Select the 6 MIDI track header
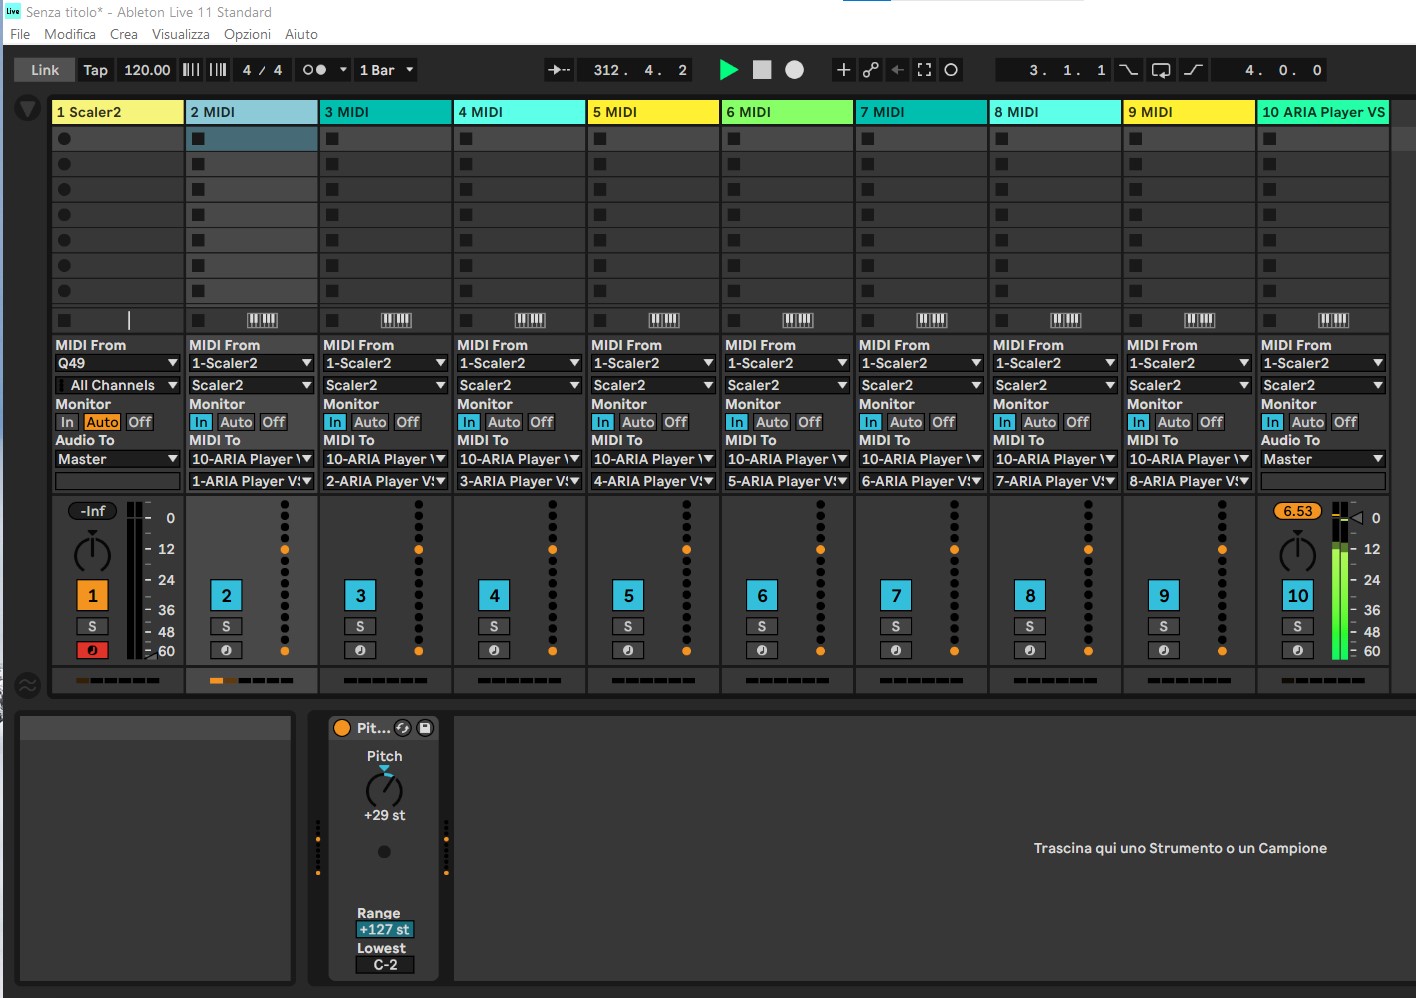The height and width of the screenshot is (998, 1416). (787, 112)
